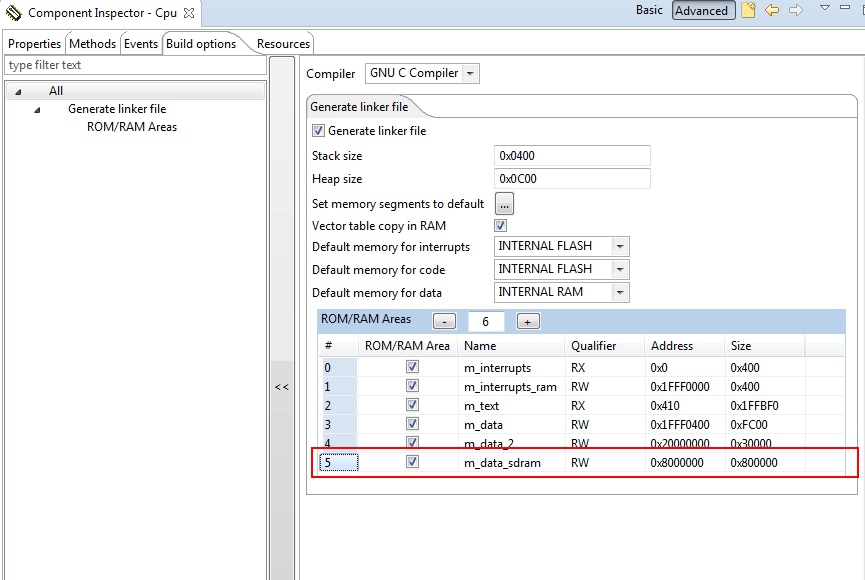Click the Name column header

coord(511,346)
